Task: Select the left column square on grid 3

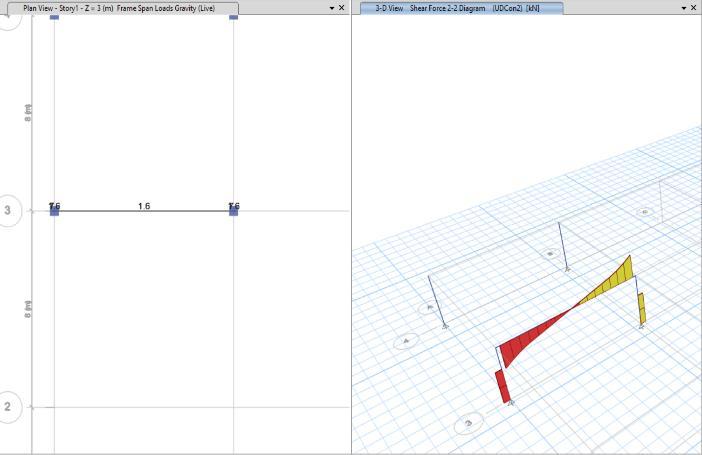Action: pyautogui.click(x=54, y=211)
